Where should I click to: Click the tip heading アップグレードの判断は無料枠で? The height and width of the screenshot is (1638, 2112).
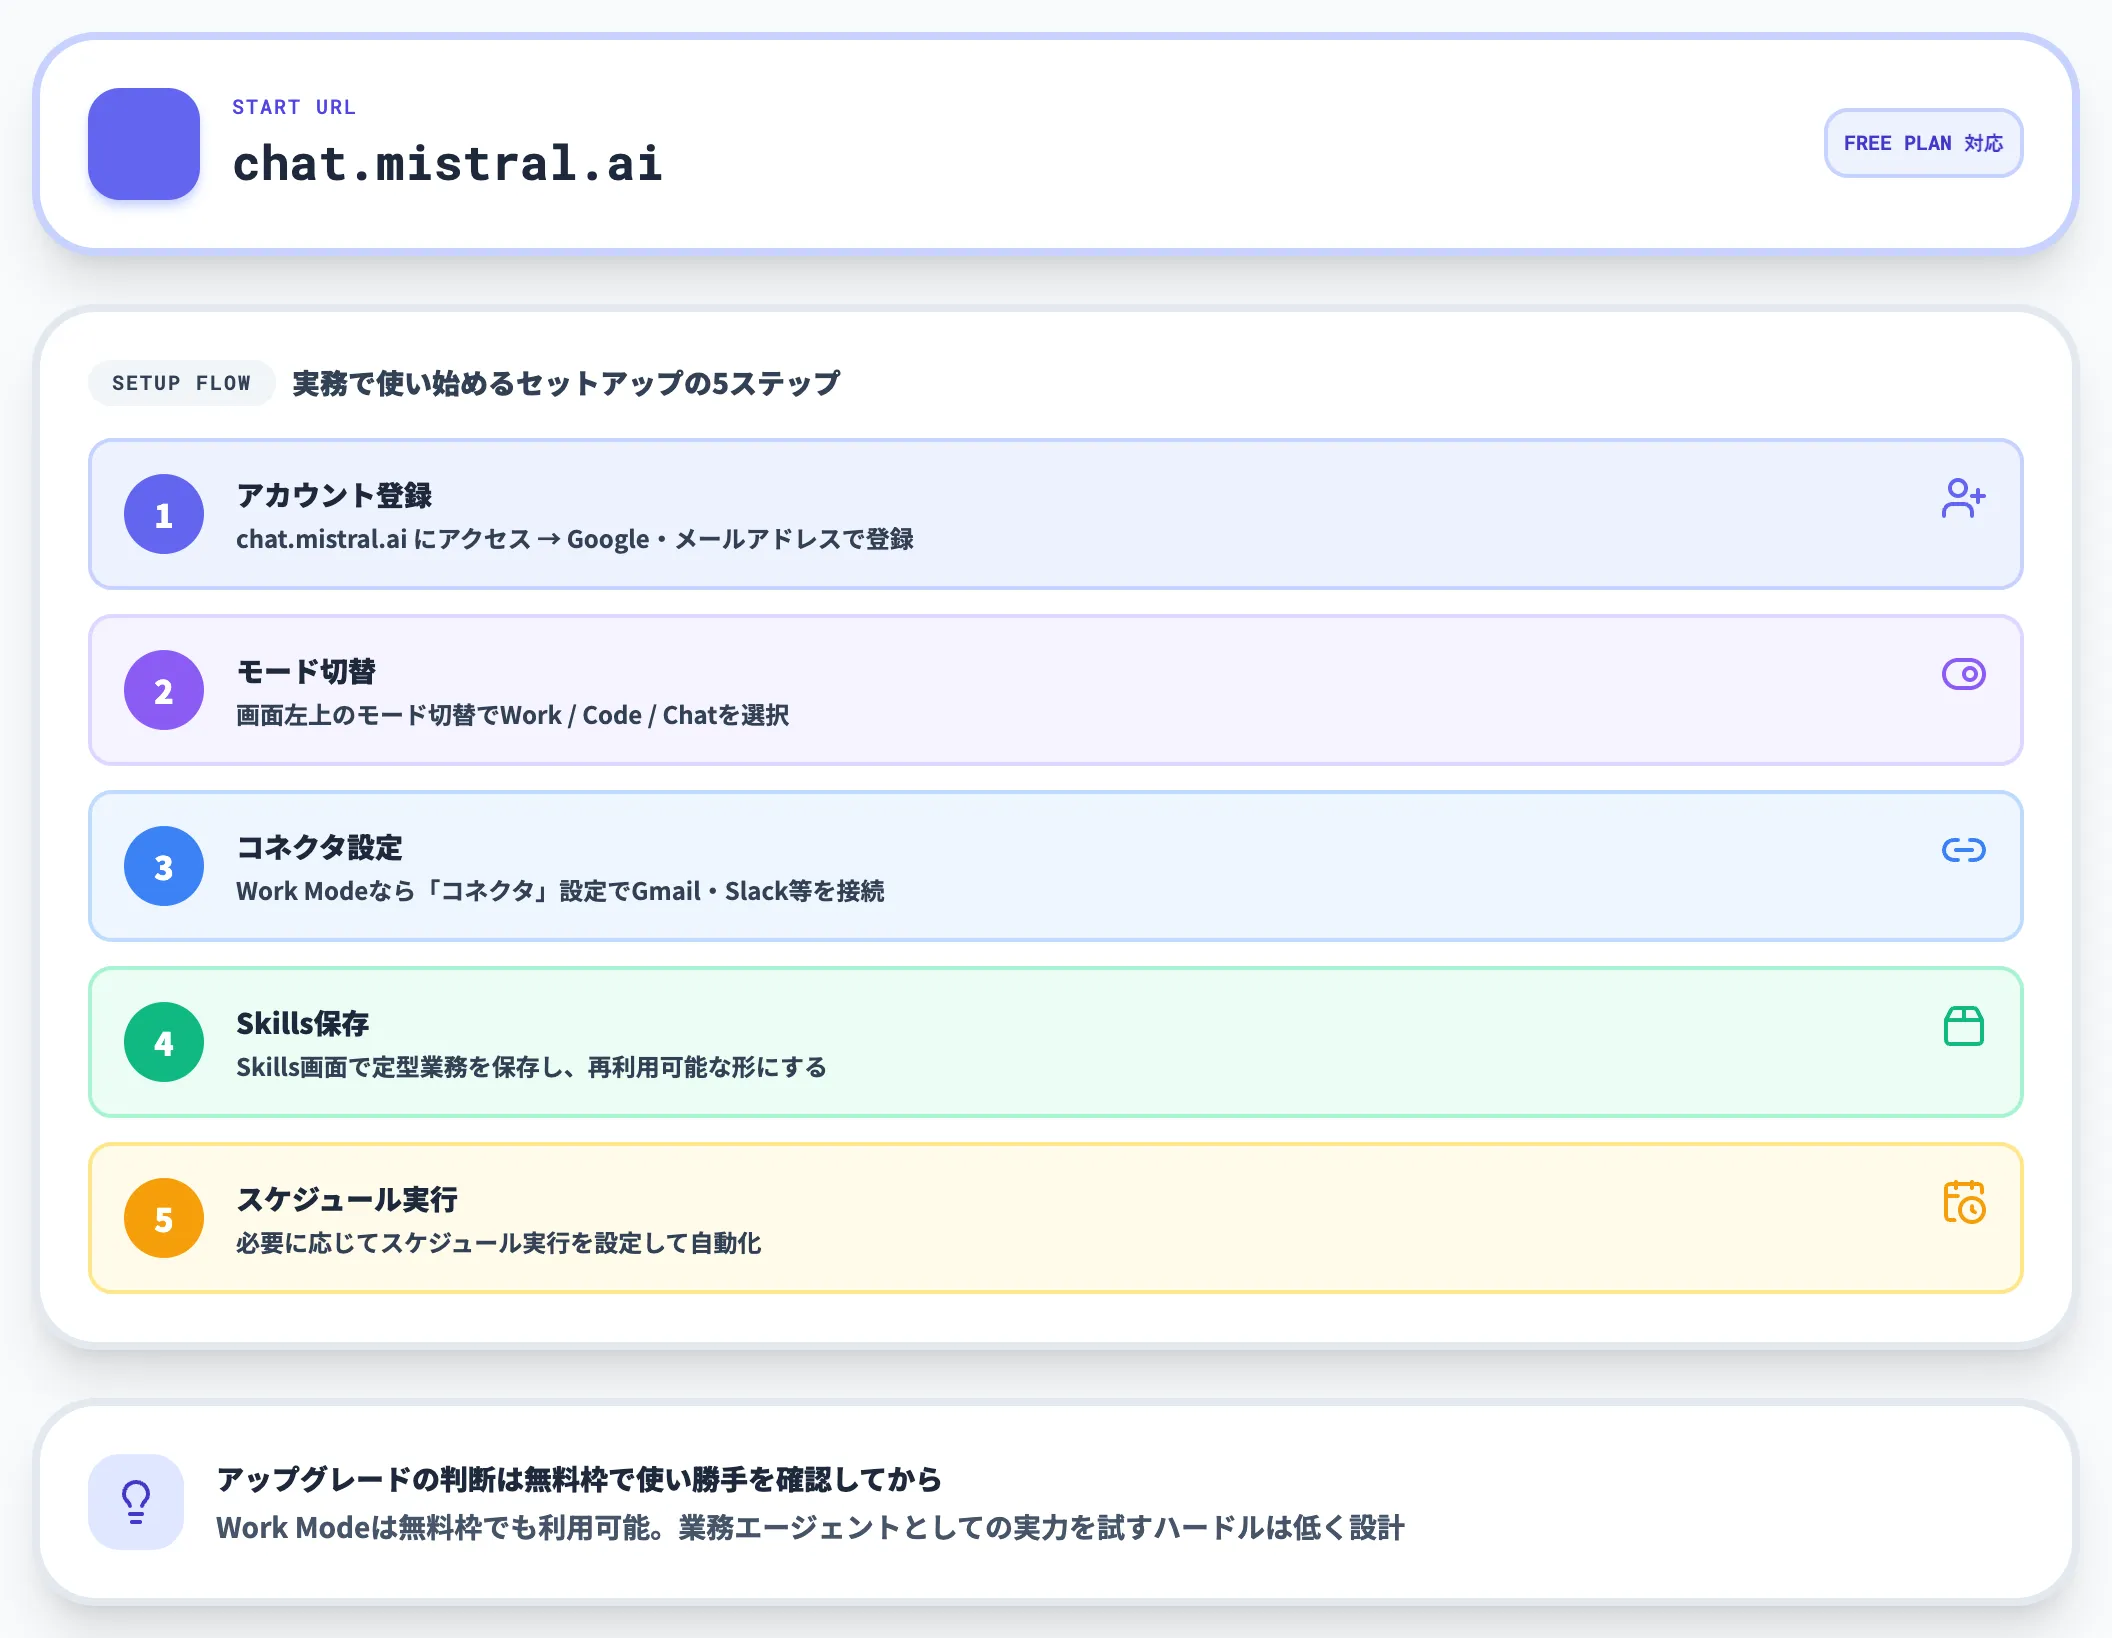tap(579, 1479)
